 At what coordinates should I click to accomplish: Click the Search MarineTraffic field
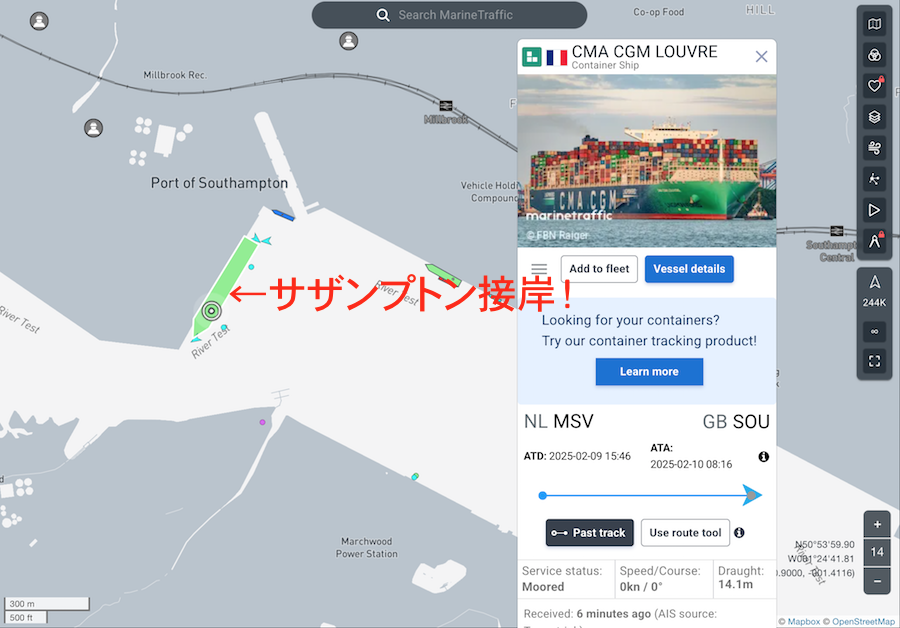click(x=449, y=15)
